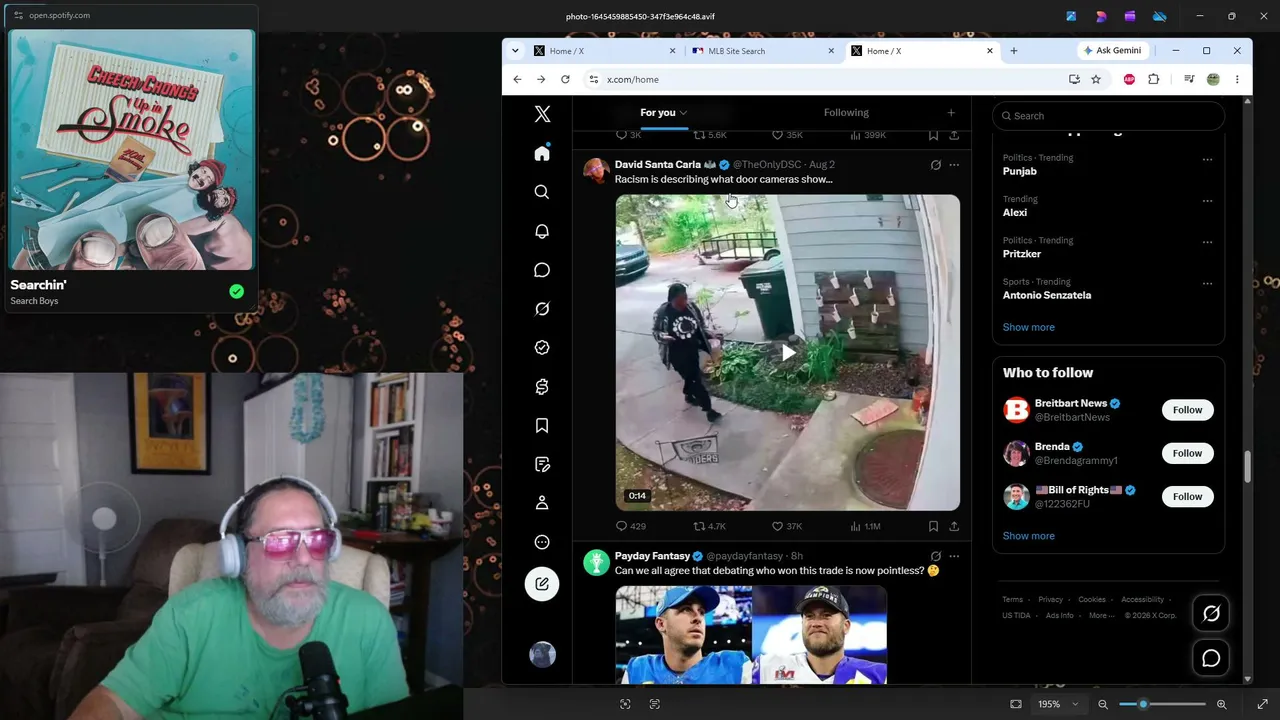Toggle the green saved checkmark for Searchin'
The height and width of the screenshot is (720, 1280).
[x=236, y=292]
